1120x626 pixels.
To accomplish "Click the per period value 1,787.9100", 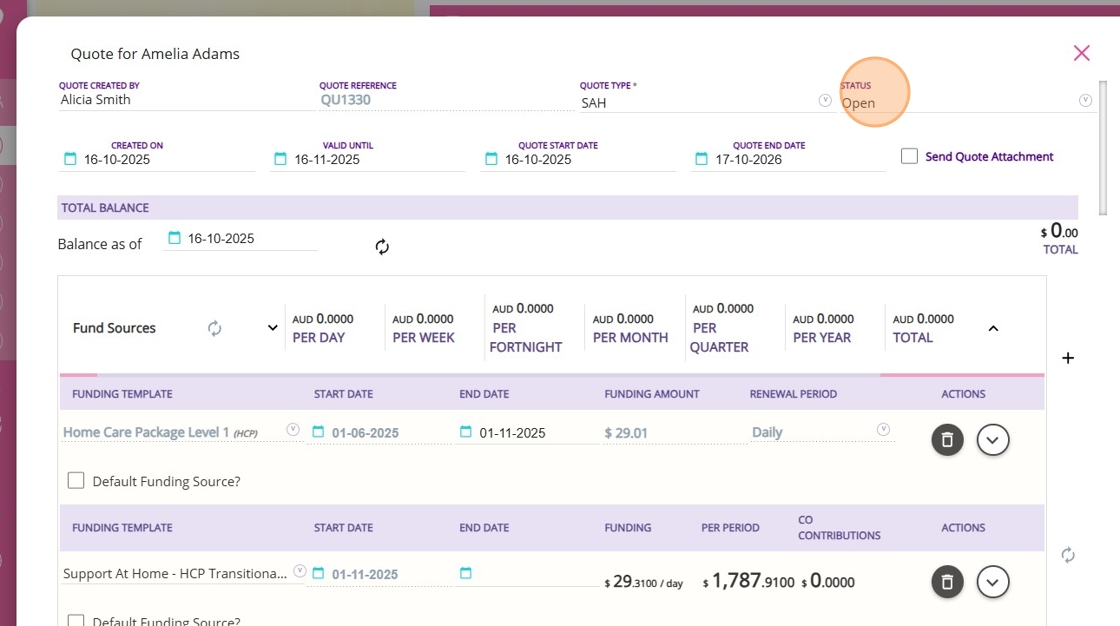I will coord(749,581).
